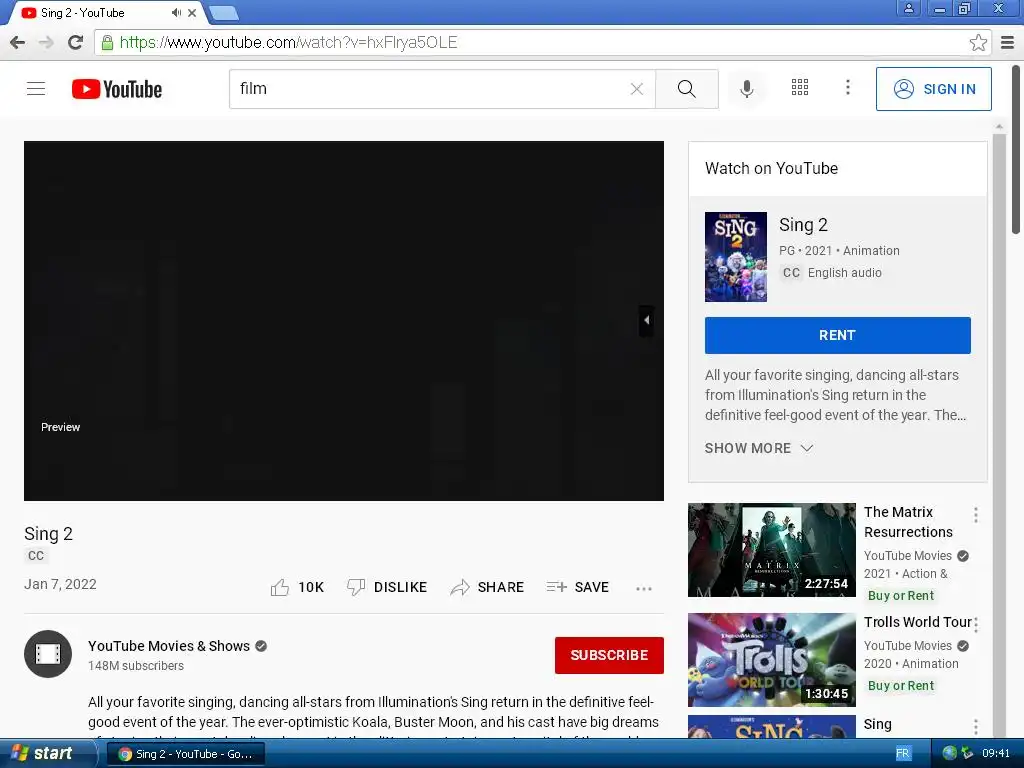Collapse side panel arrow on video player
The height and width of the screenshot is (768, 1024).
click(647, 320)
